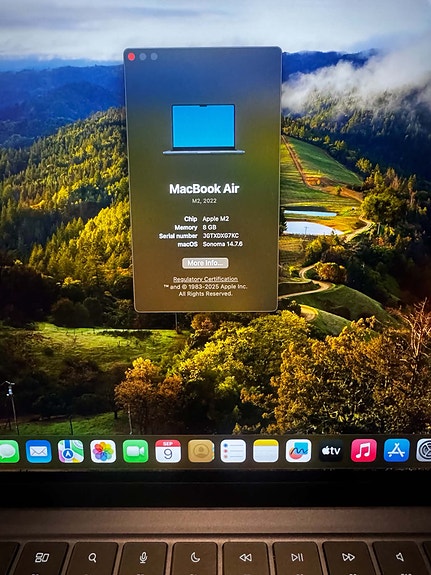Open System Settings from the Dock
Screen dimensions: 431x575
(x=424, y=450)
